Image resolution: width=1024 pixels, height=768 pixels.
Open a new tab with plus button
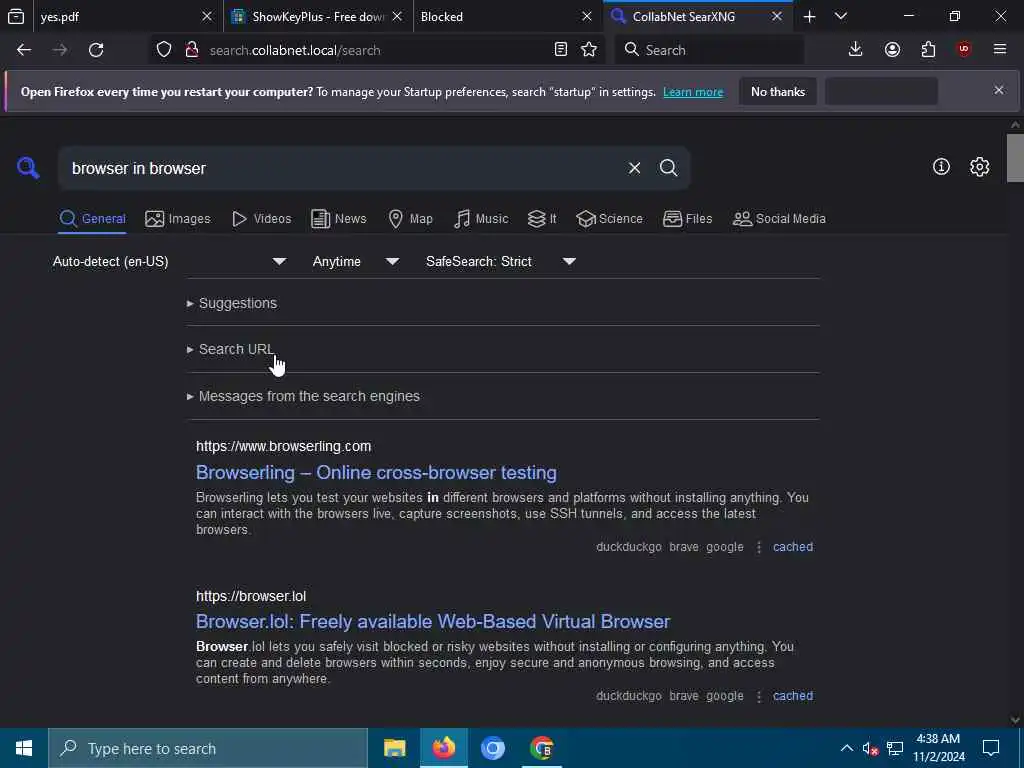(809, 17)
